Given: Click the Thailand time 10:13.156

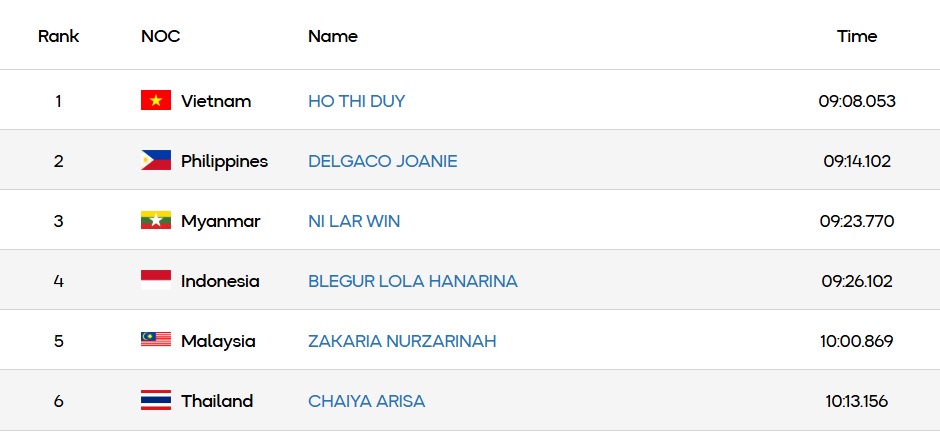Looking at the screenshot, I should click(x=857, y=401).
